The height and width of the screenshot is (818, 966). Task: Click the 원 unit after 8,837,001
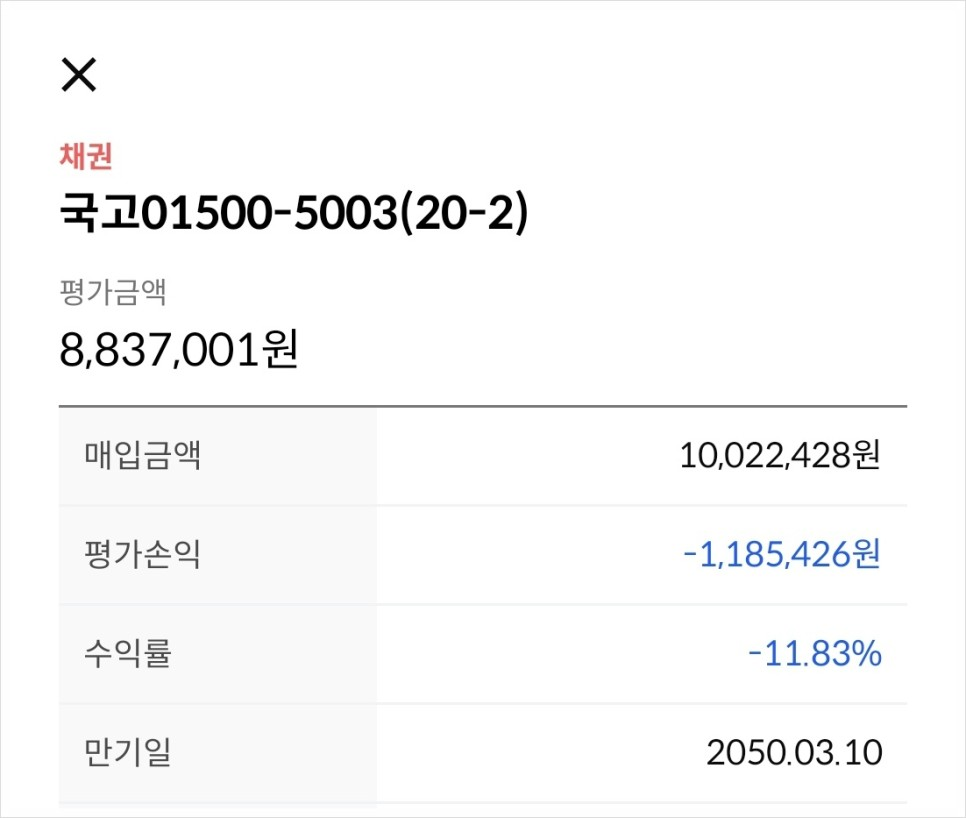point(280,349)
